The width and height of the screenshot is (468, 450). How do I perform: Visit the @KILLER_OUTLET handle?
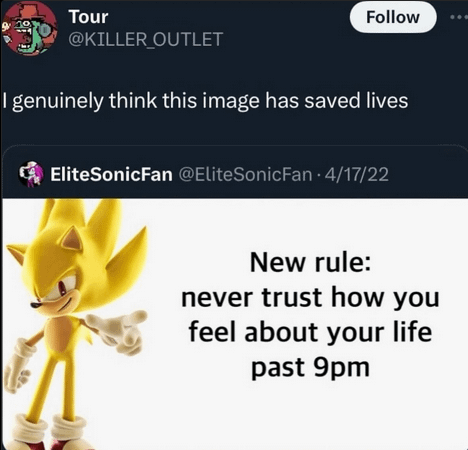click(145, 39)
